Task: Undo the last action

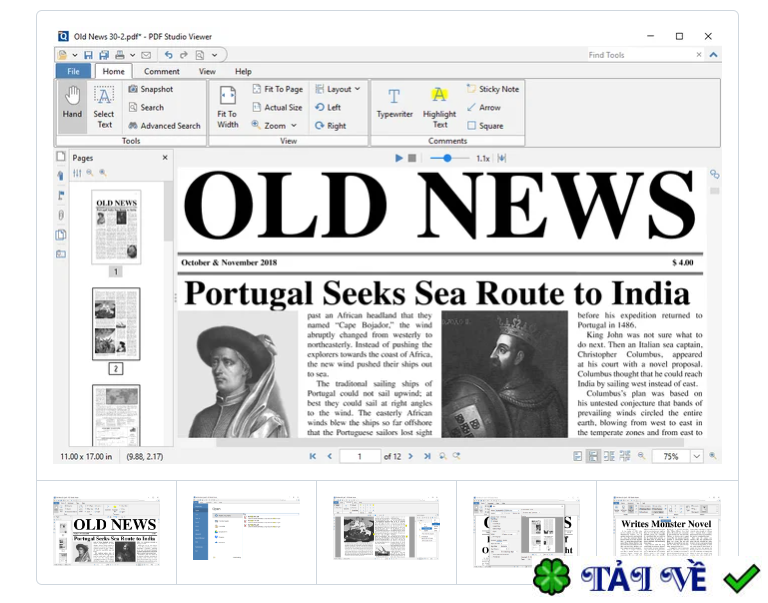Action: pyautogui.click(x=168, y=55)
